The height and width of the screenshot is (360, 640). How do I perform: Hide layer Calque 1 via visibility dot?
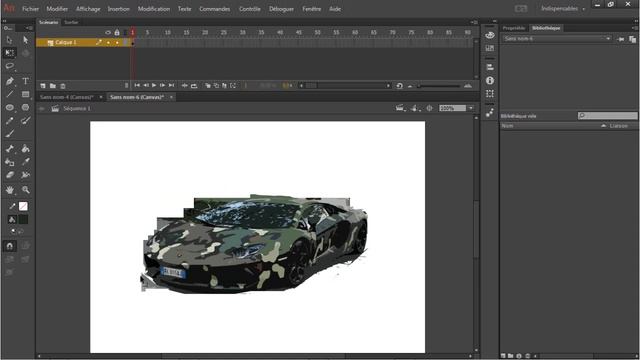click(108, 42)
